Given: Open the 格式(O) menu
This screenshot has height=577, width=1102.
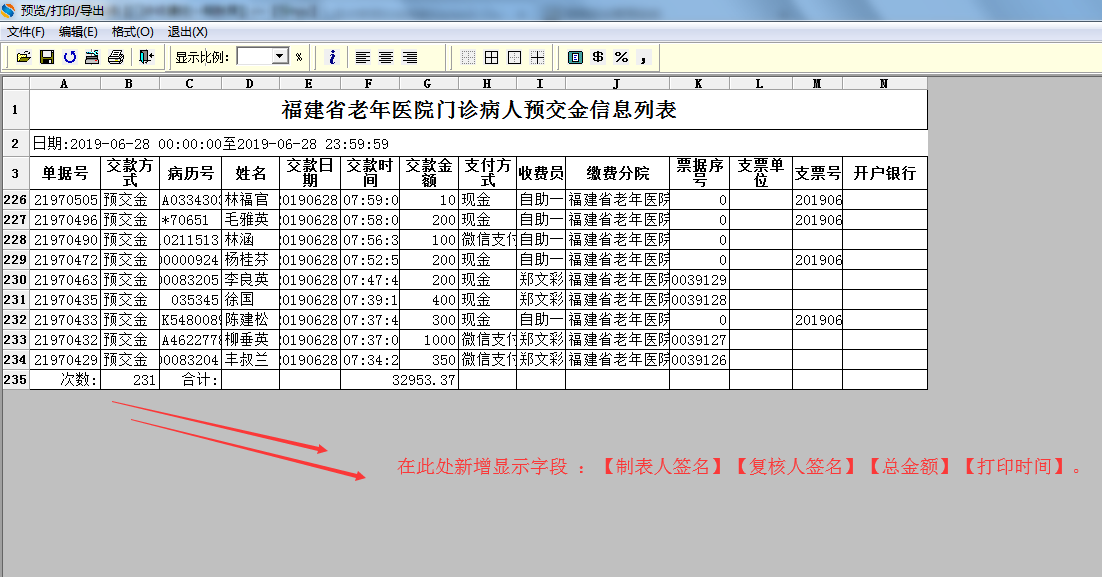Looking at the screenshot, I should 132,32.
